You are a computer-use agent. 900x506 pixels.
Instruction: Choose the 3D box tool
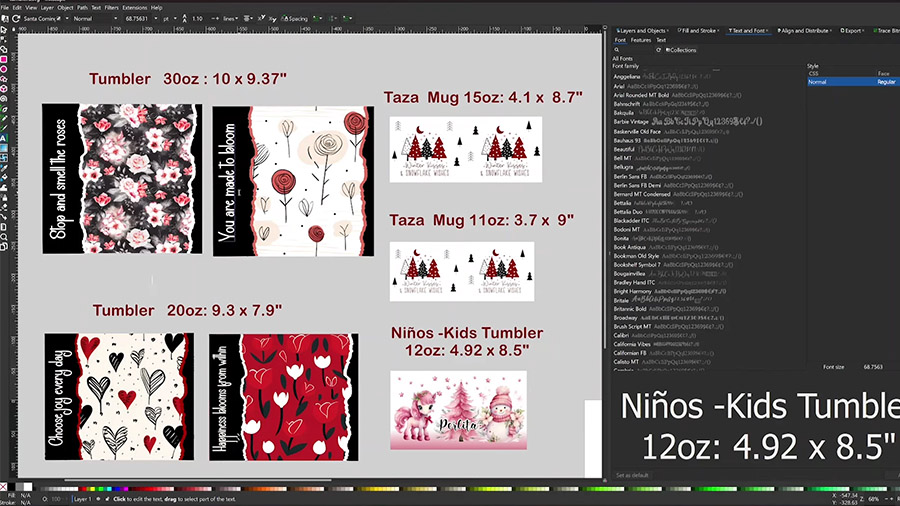[x=4, y=88]
